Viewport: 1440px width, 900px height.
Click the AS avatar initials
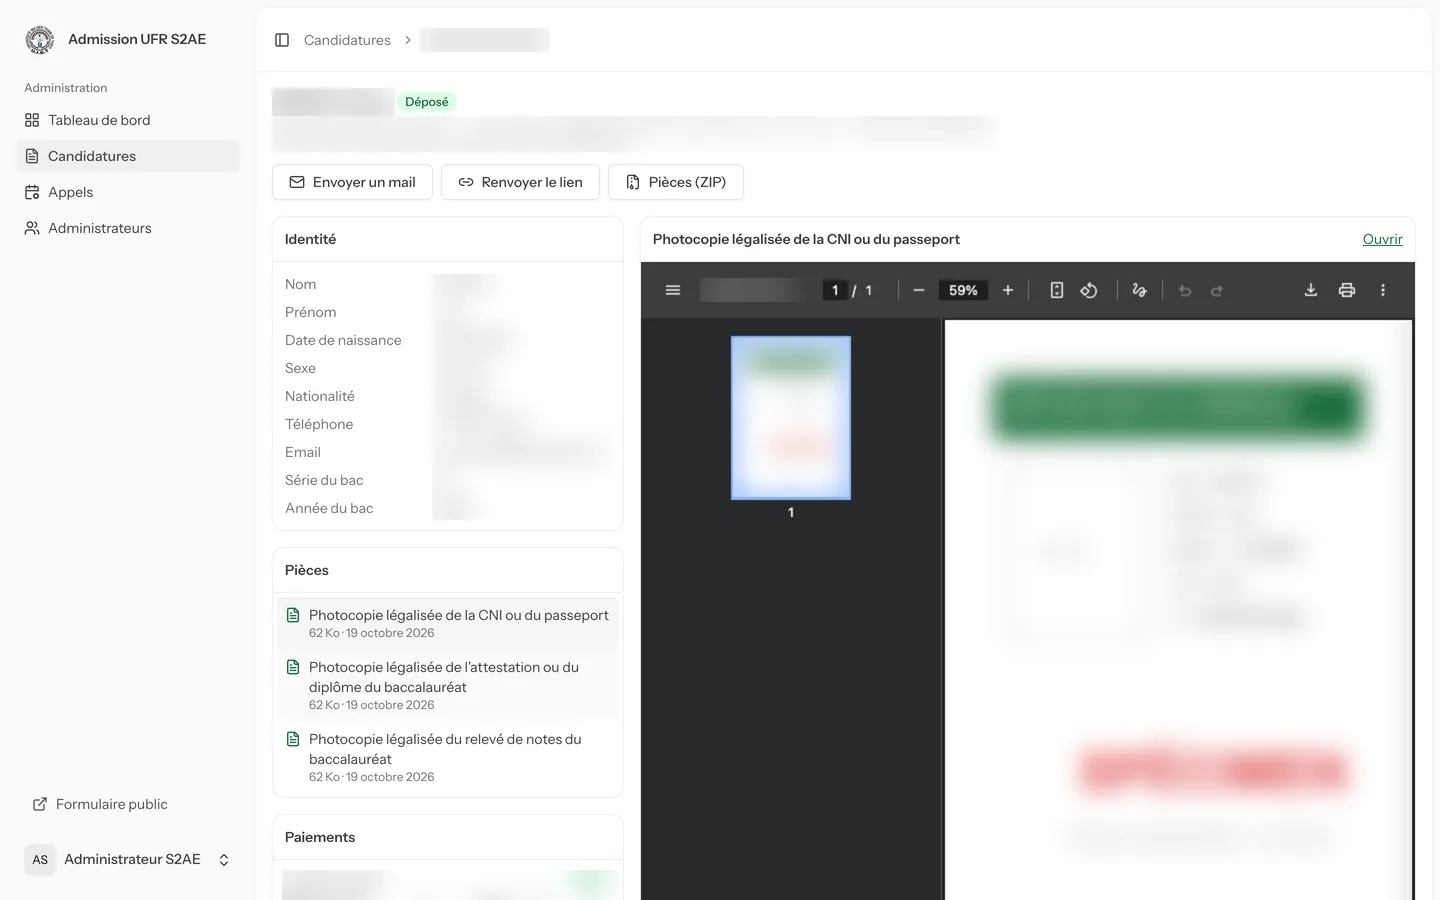[x=40, y=859]
